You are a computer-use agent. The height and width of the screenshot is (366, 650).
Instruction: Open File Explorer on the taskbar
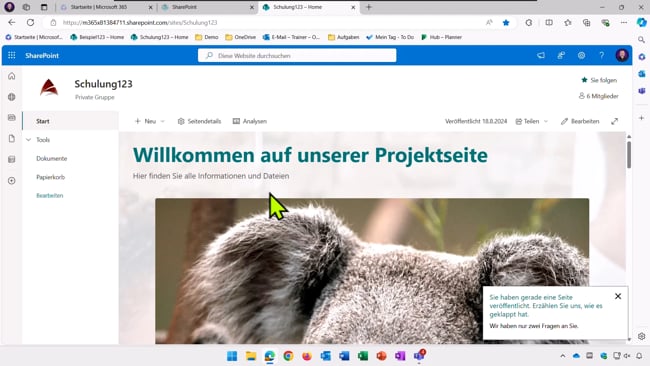click(251, 356)
